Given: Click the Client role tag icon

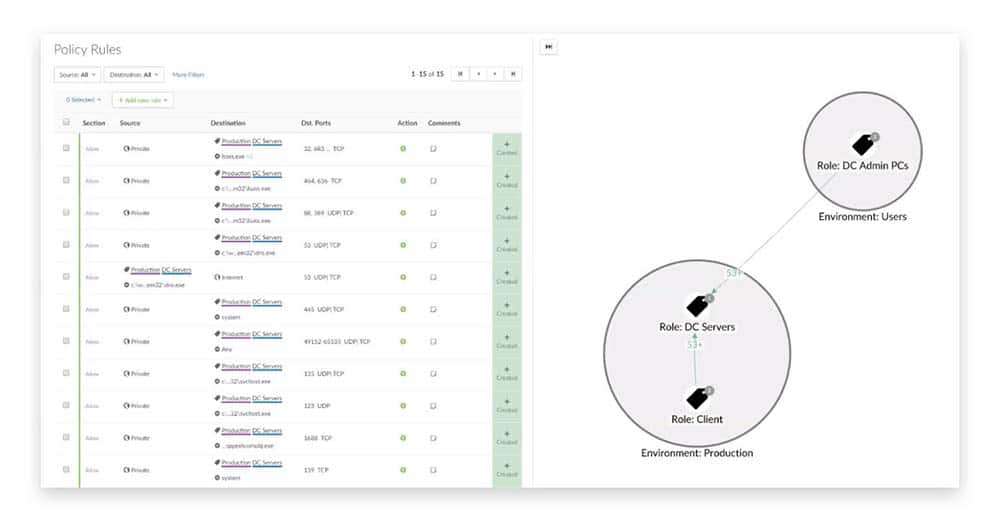Looking at the screenshot, I should click(x=696, y=399).
